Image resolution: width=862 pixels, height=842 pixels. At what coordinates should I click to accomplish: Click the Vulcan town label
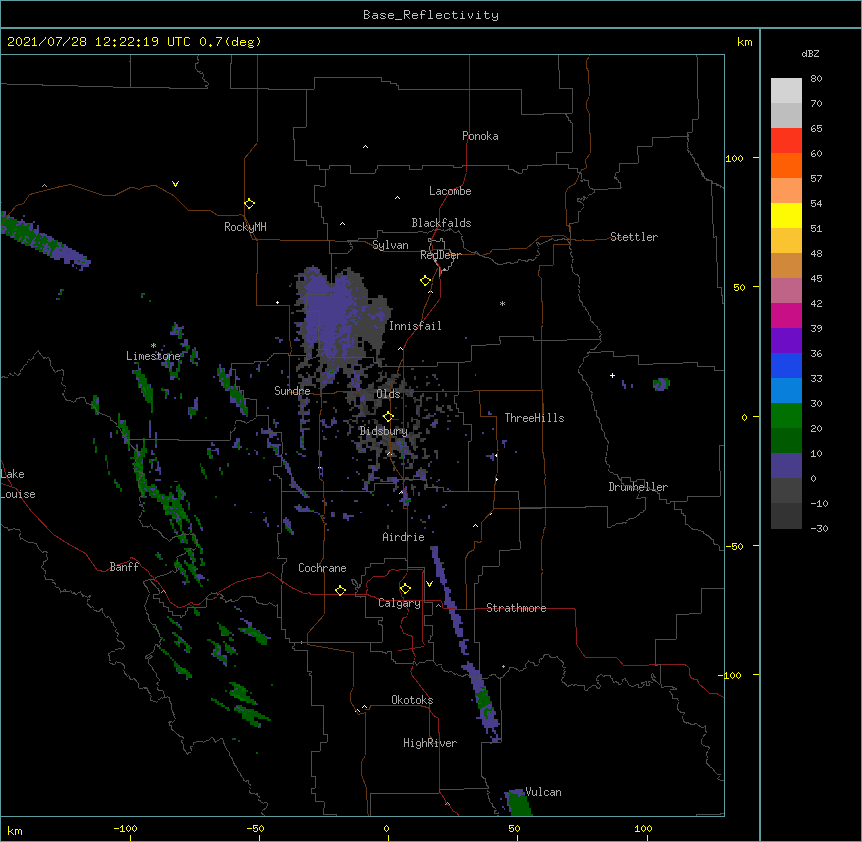tap(543, 792)
